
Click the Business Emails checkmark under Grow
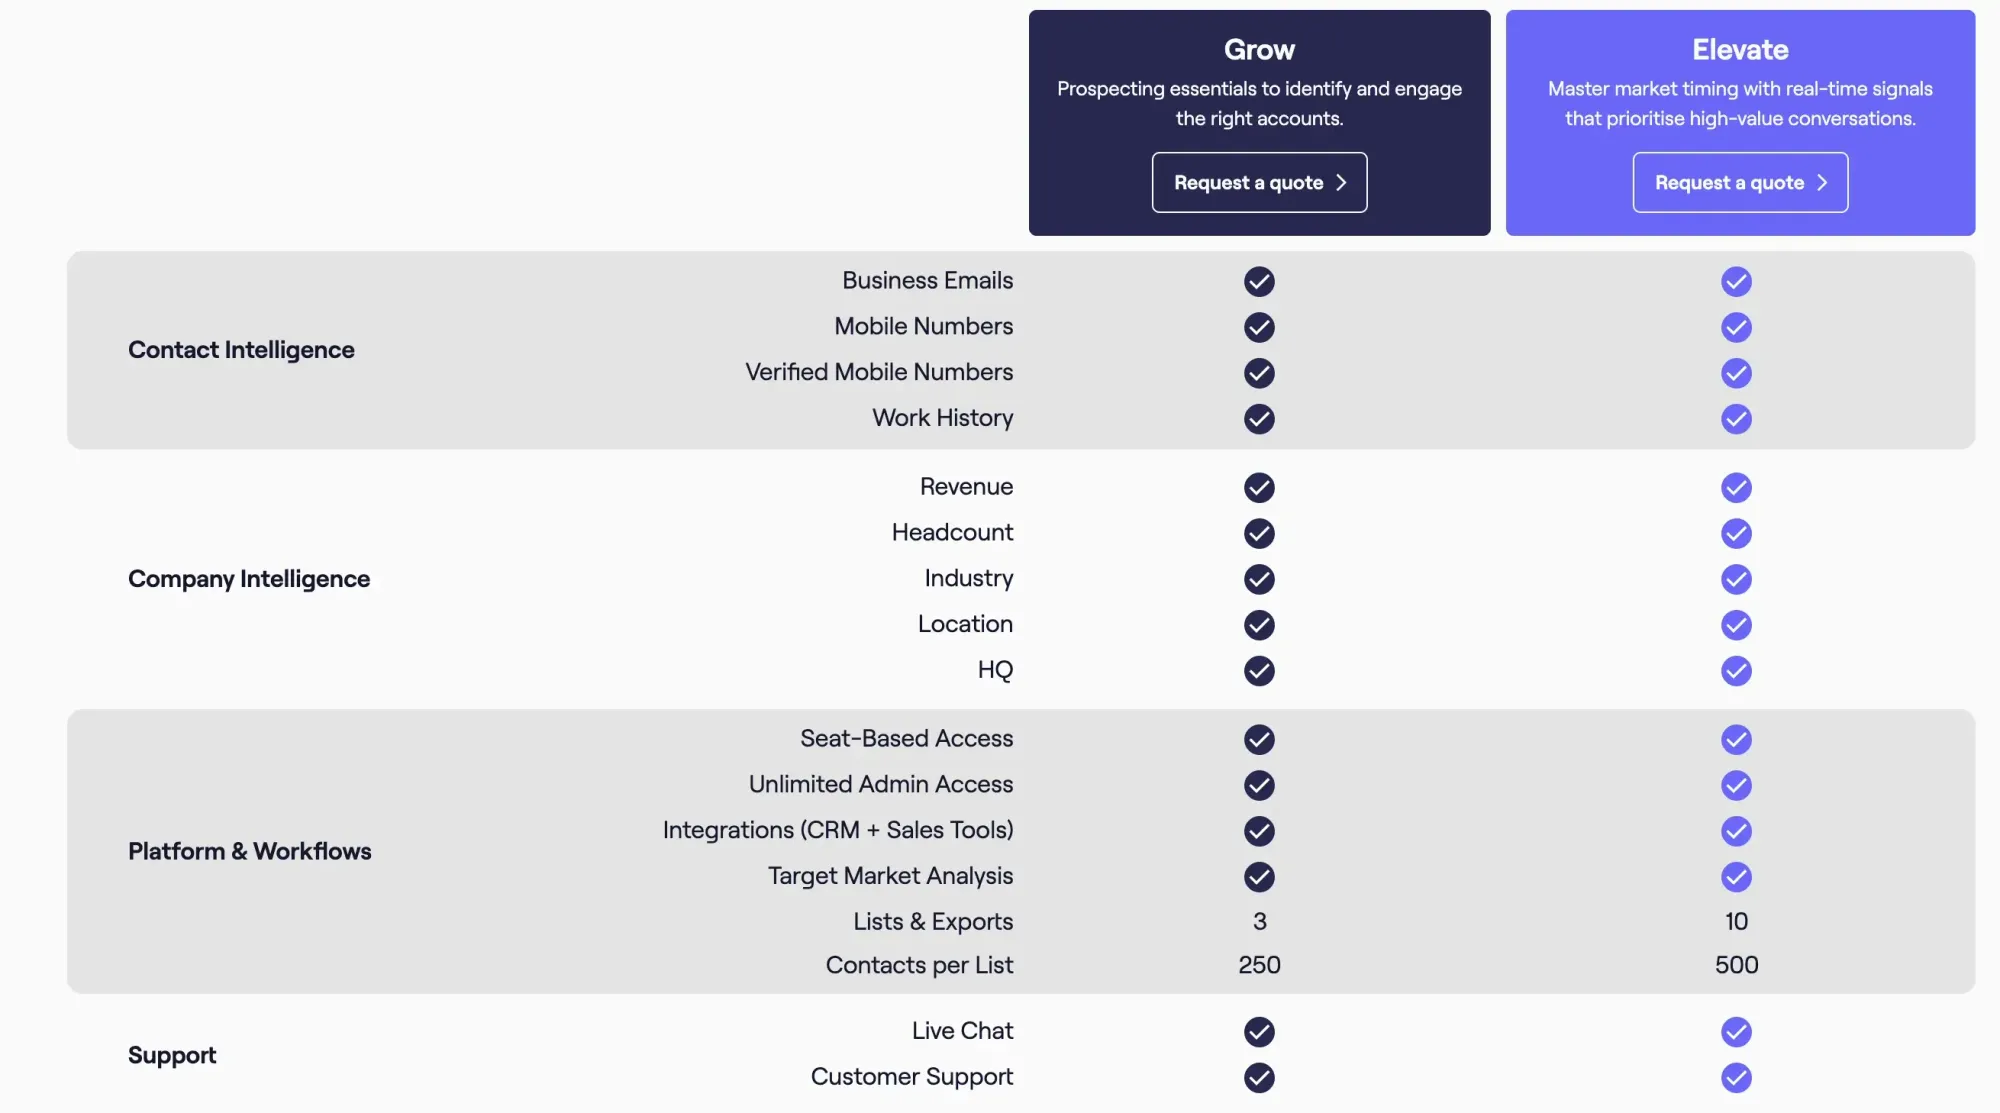[1259, 282]
